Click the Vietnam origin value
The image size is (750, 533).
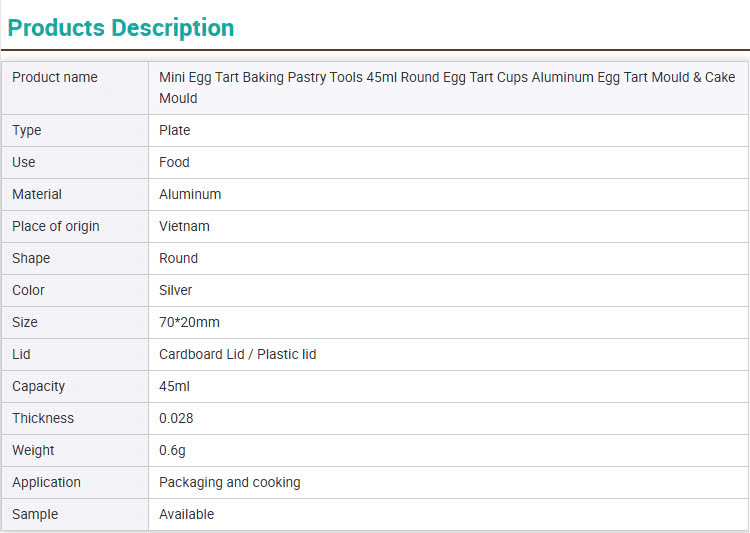coord(184,226)
